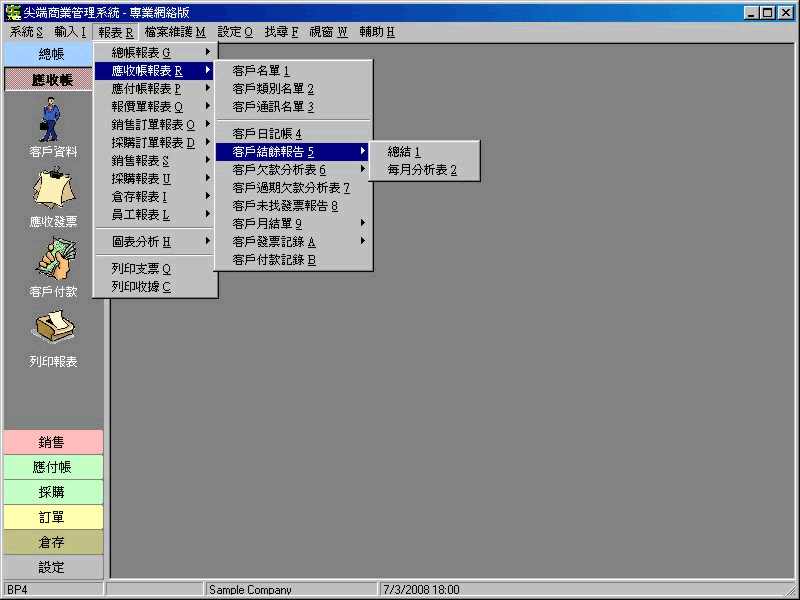The width and height of the screenshot is (800, 600).
Task: Open the 倉存 inventory sidebar section
Action: click(53, 542)
